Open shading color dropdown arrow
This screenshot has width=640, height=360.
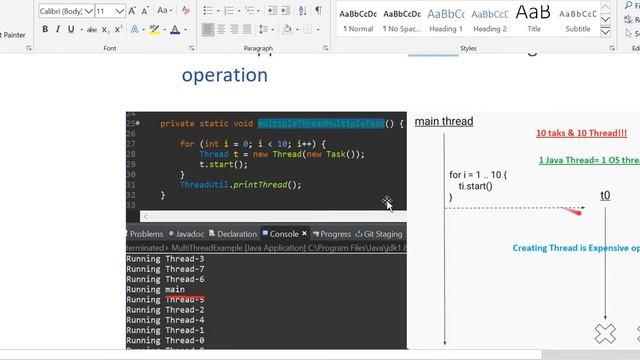tap(297, 29)
